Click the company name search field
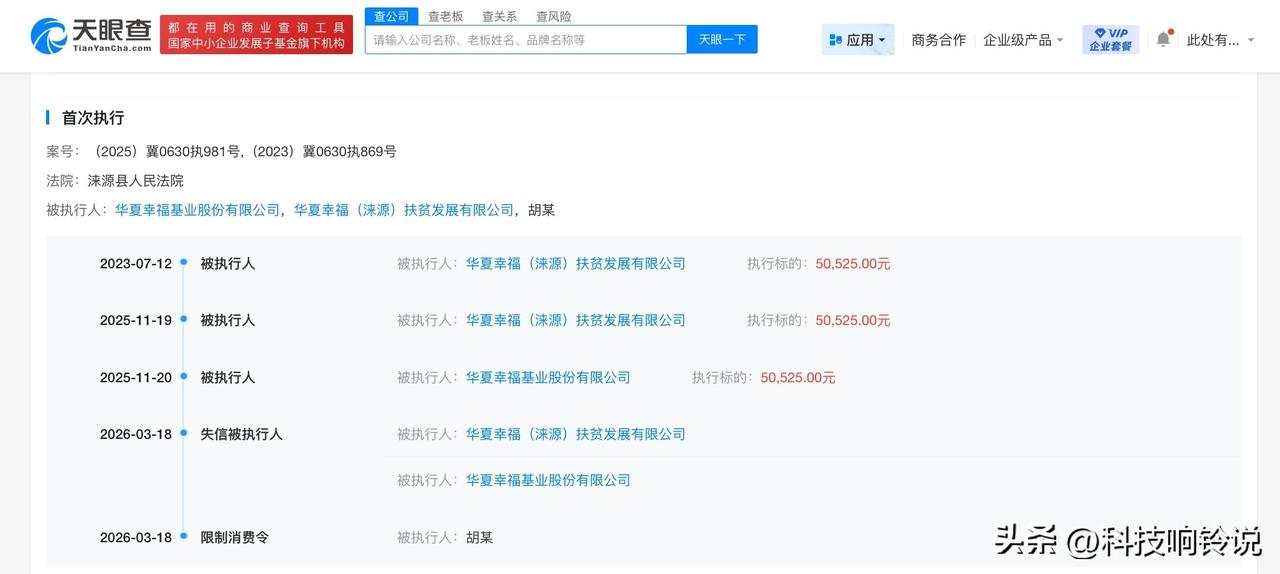 click(x=526, y=40)
